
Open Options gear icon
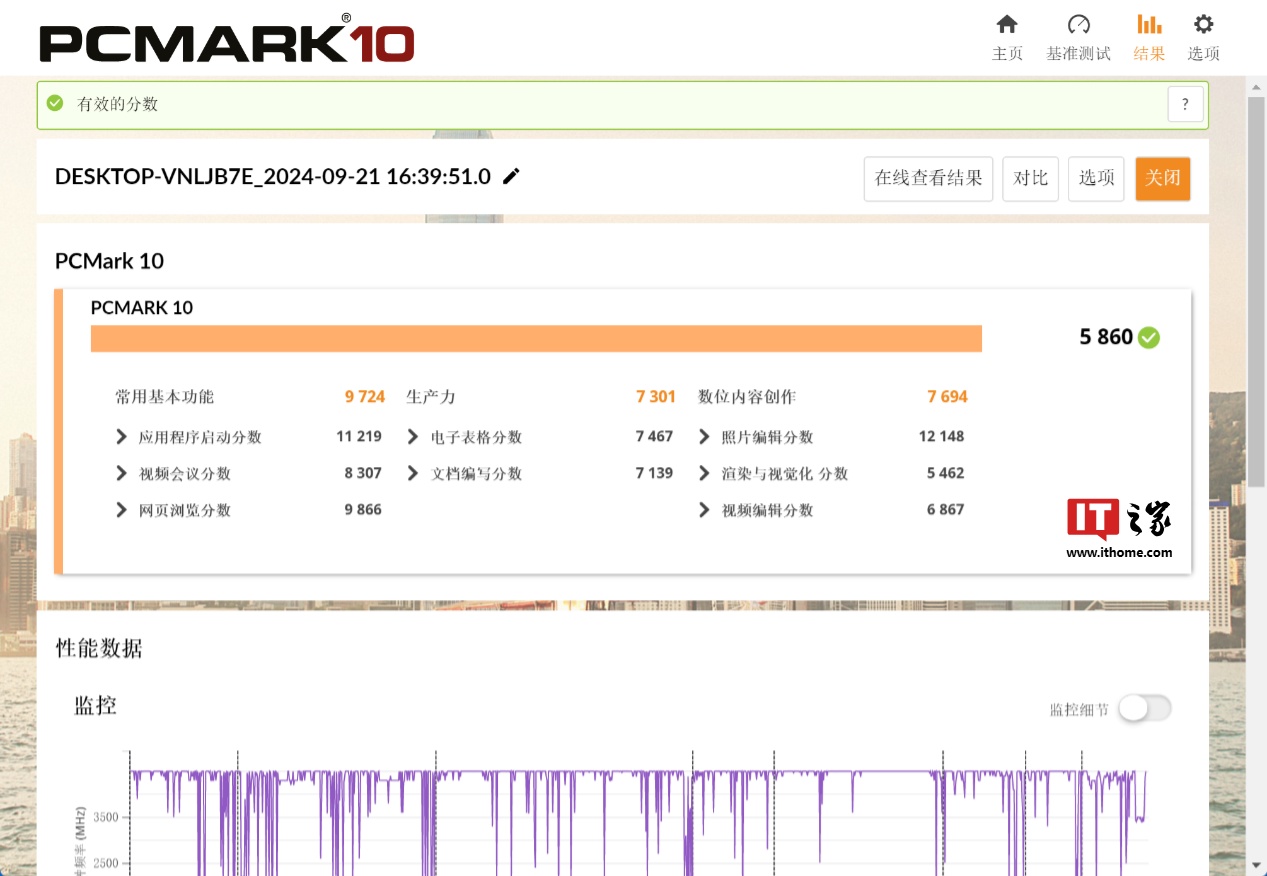1203,25
